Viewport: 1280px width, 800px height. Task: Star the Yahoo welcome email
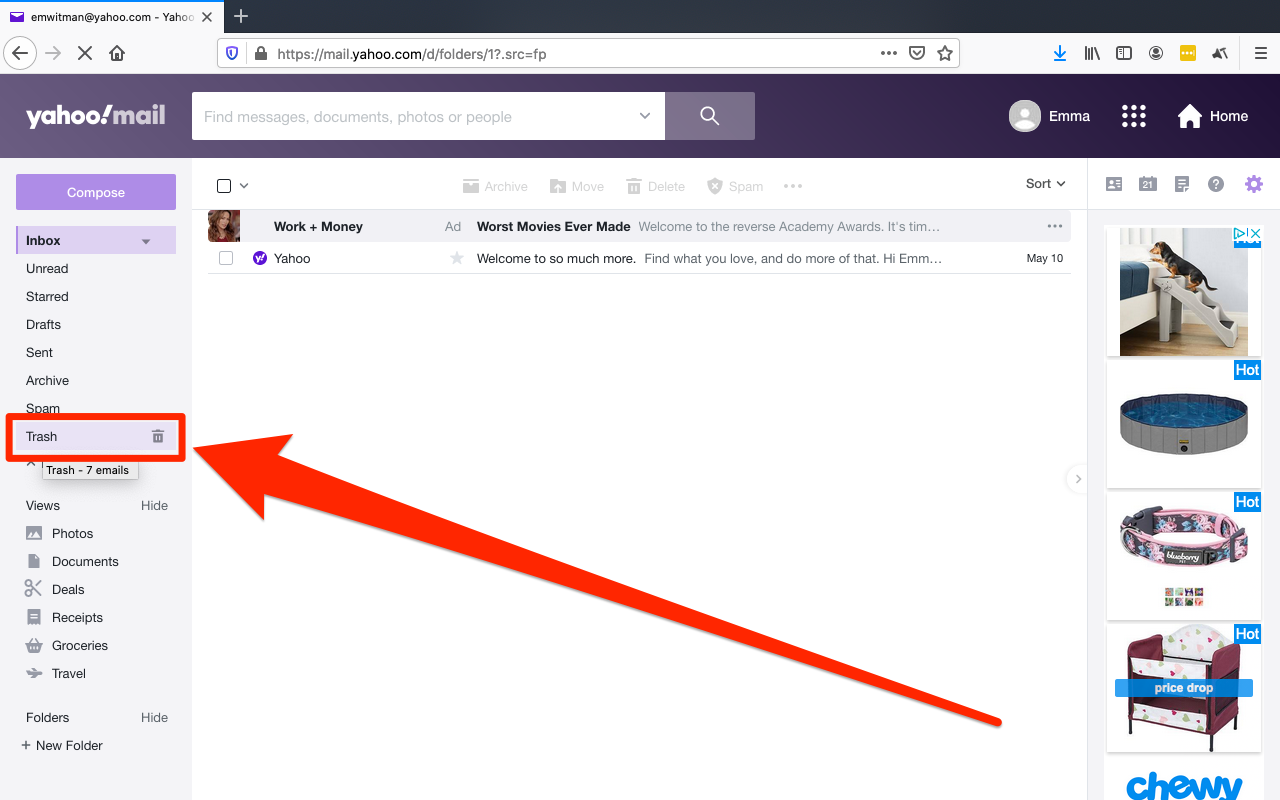pos(457,258)
